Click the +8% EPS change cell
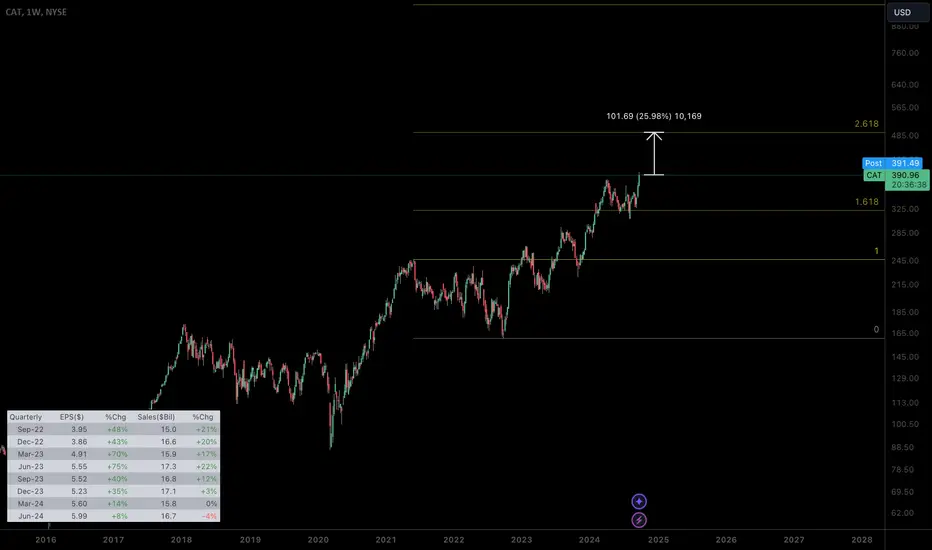Screen dimensions: 932x550 [119, 516]
